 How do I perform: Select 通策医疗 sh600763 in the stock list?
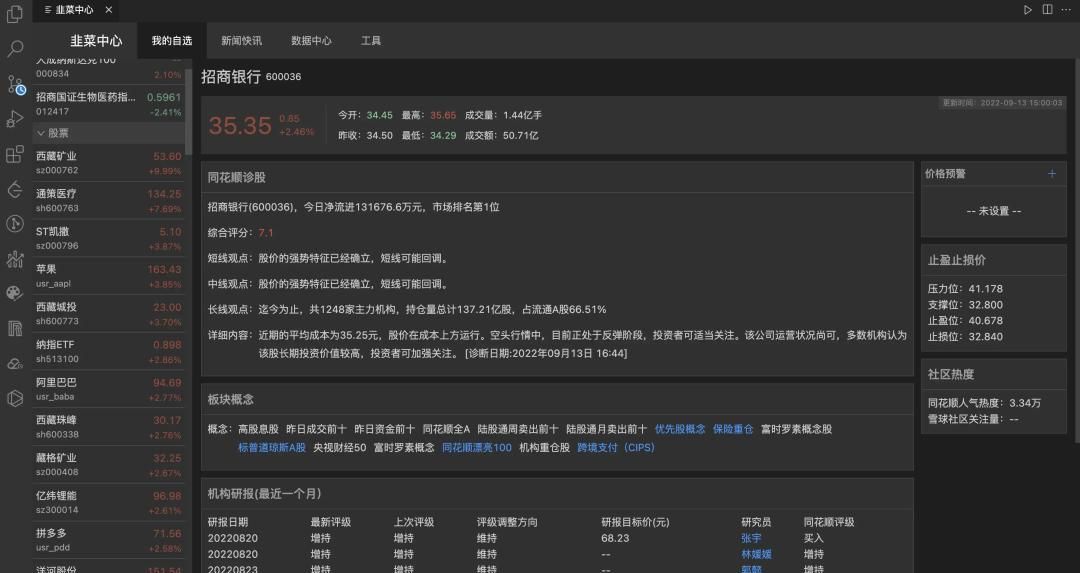(x=108, y=200)
